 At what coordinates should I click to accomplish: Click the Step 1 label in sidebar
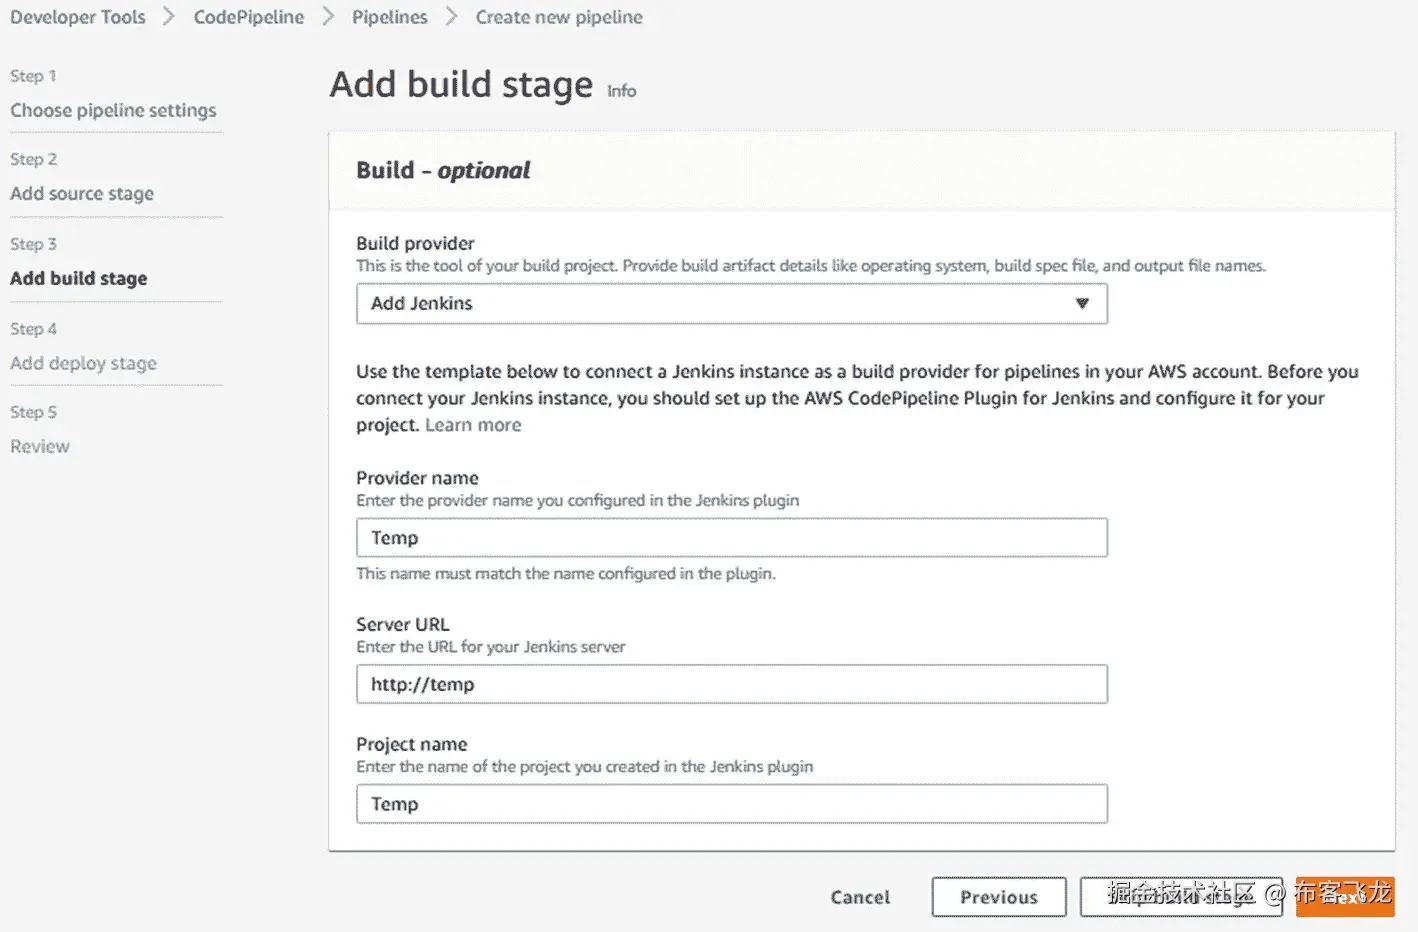33,76
